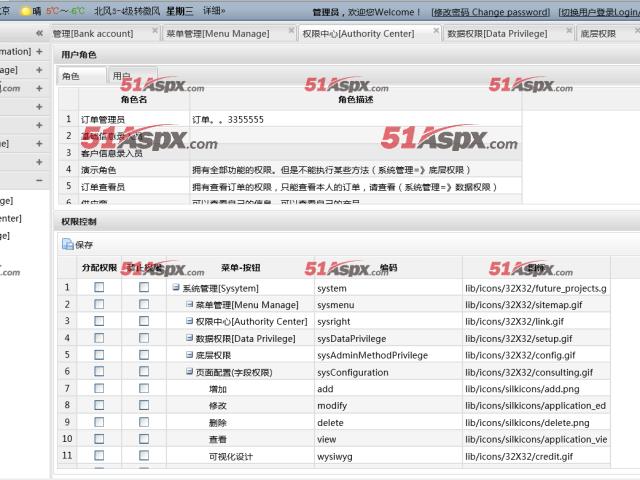Open weather 详细 details link

pyautogui.click(x=214, y=11)
